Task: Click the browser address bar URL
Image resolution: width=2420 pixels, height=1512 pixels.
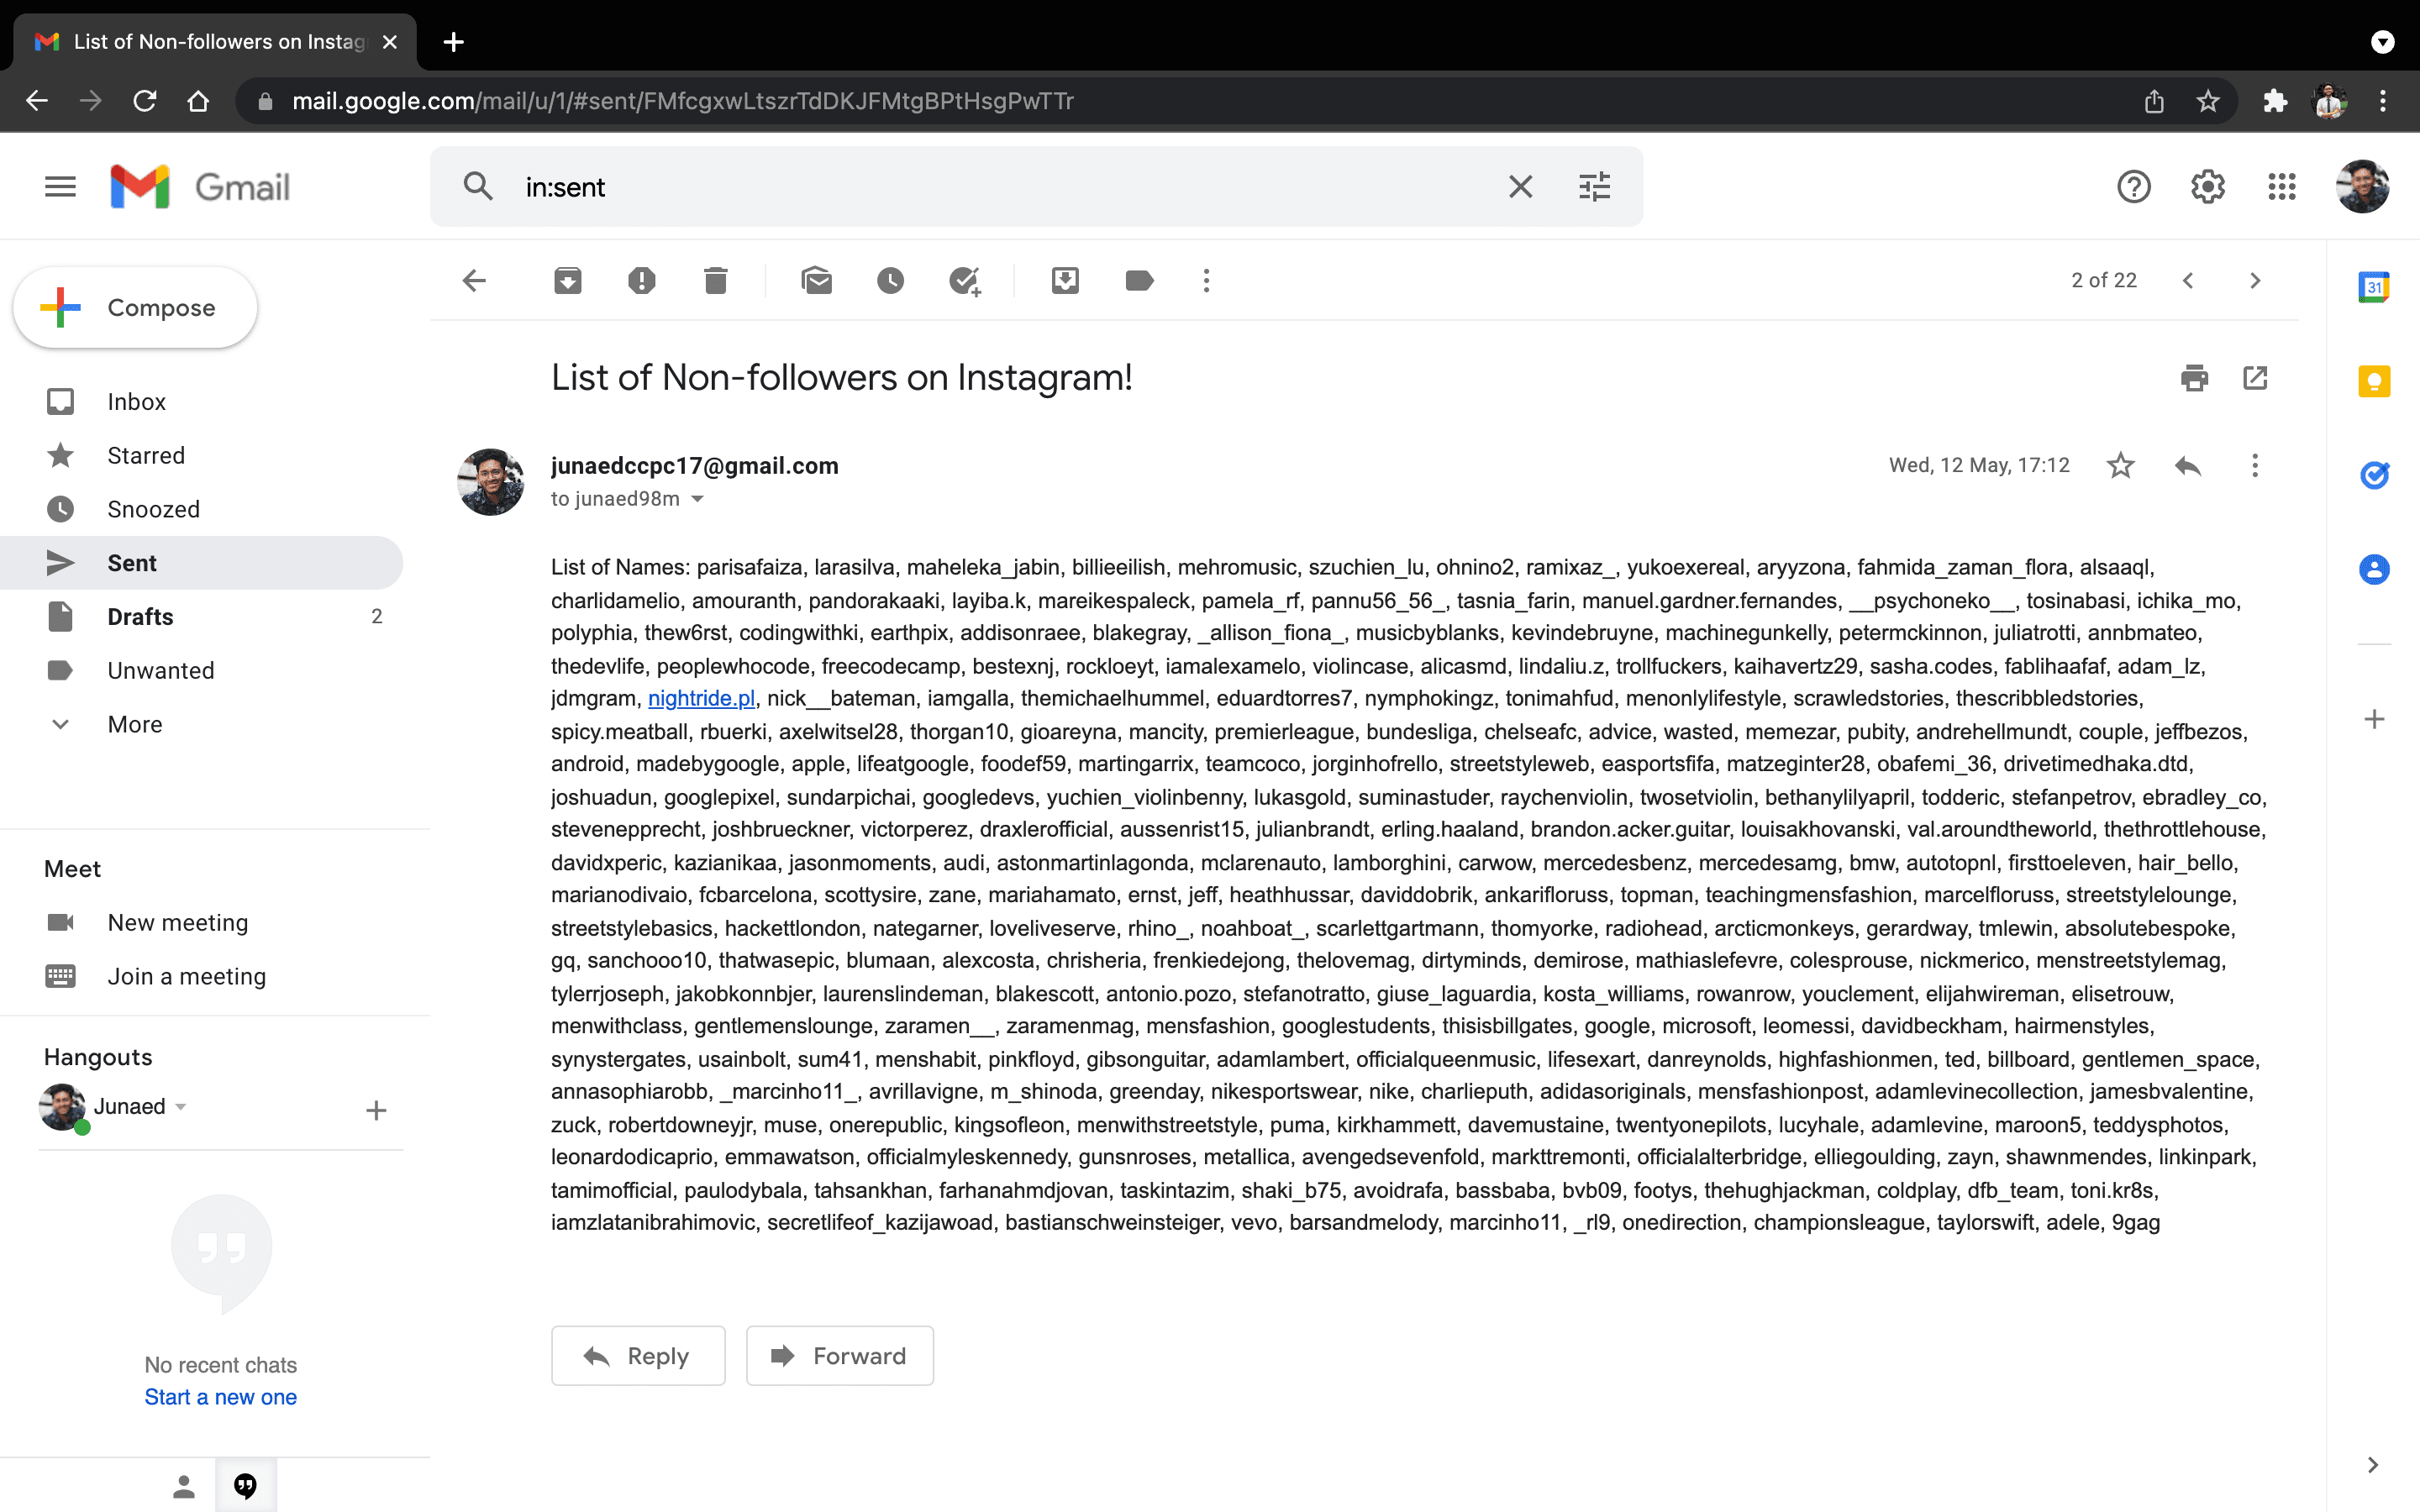Action: click(682, 101)
